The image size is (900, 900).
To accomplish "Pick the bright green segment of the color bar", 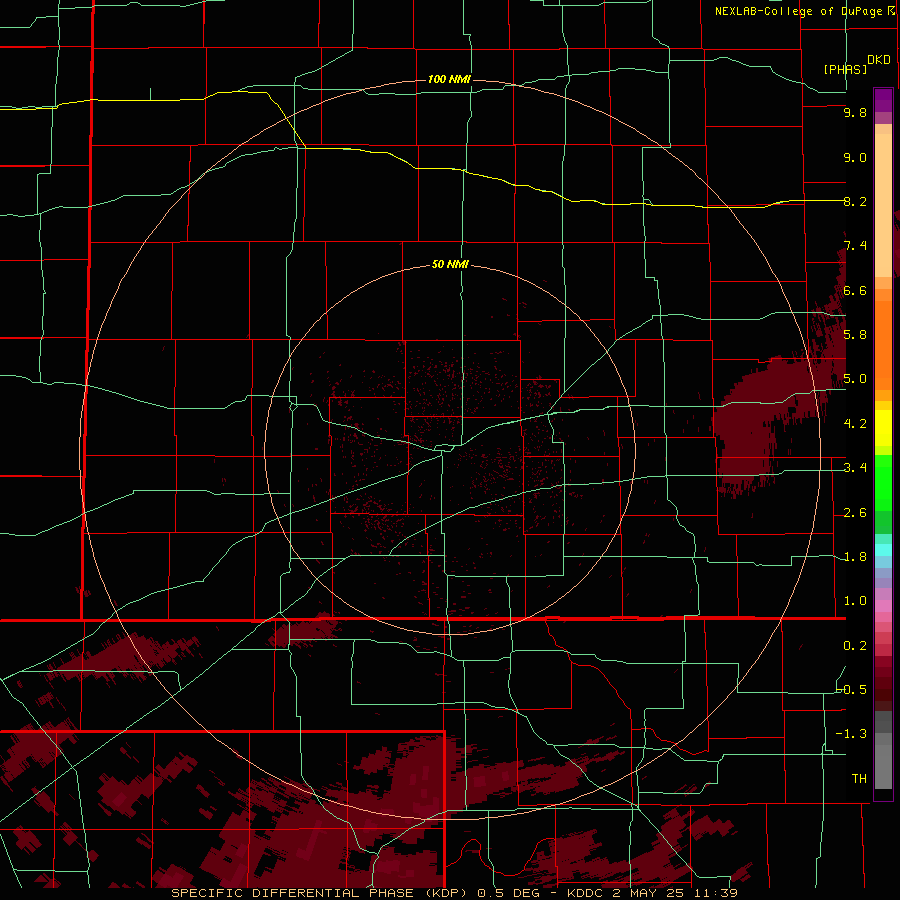I will [883, 483].
